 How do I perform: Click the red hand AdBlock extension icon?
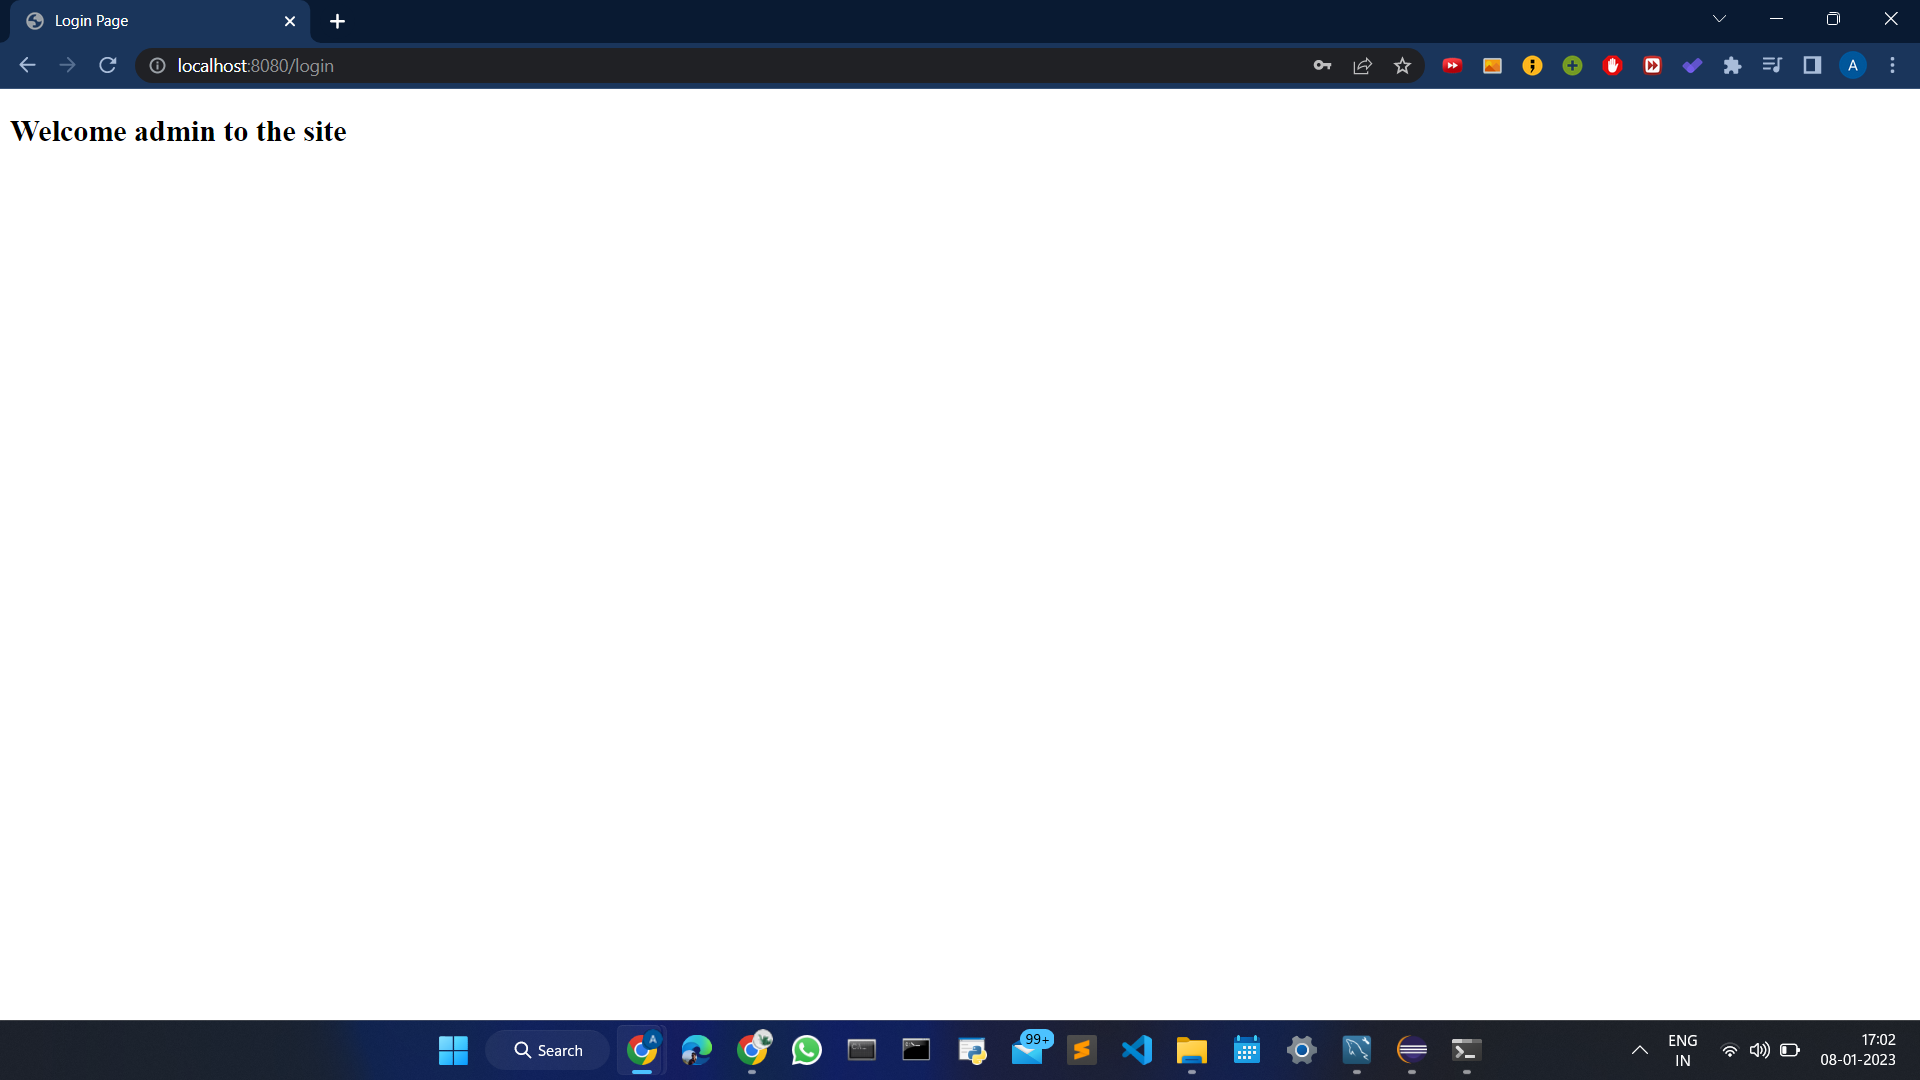1612,65
